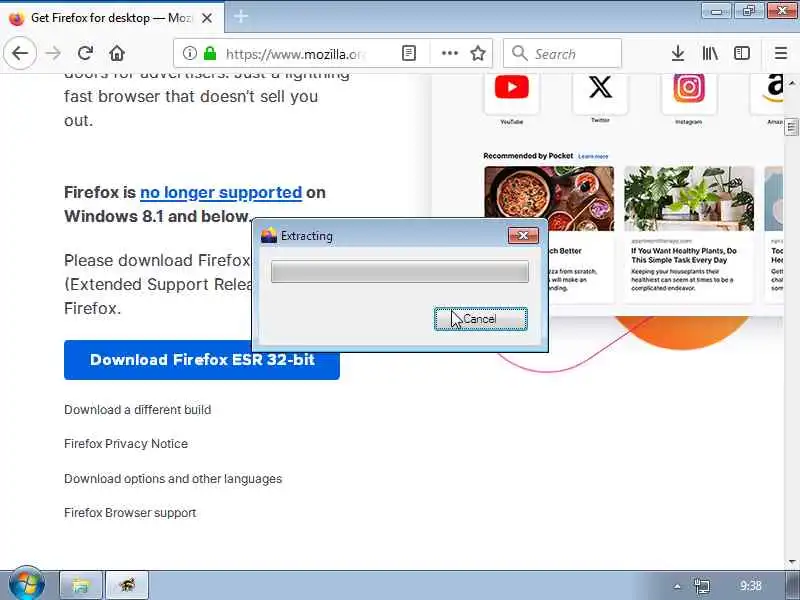Viewport: 800px width, 600px height.
Task: Click the taskbar clock 9:38
Action: coord(751,586)
